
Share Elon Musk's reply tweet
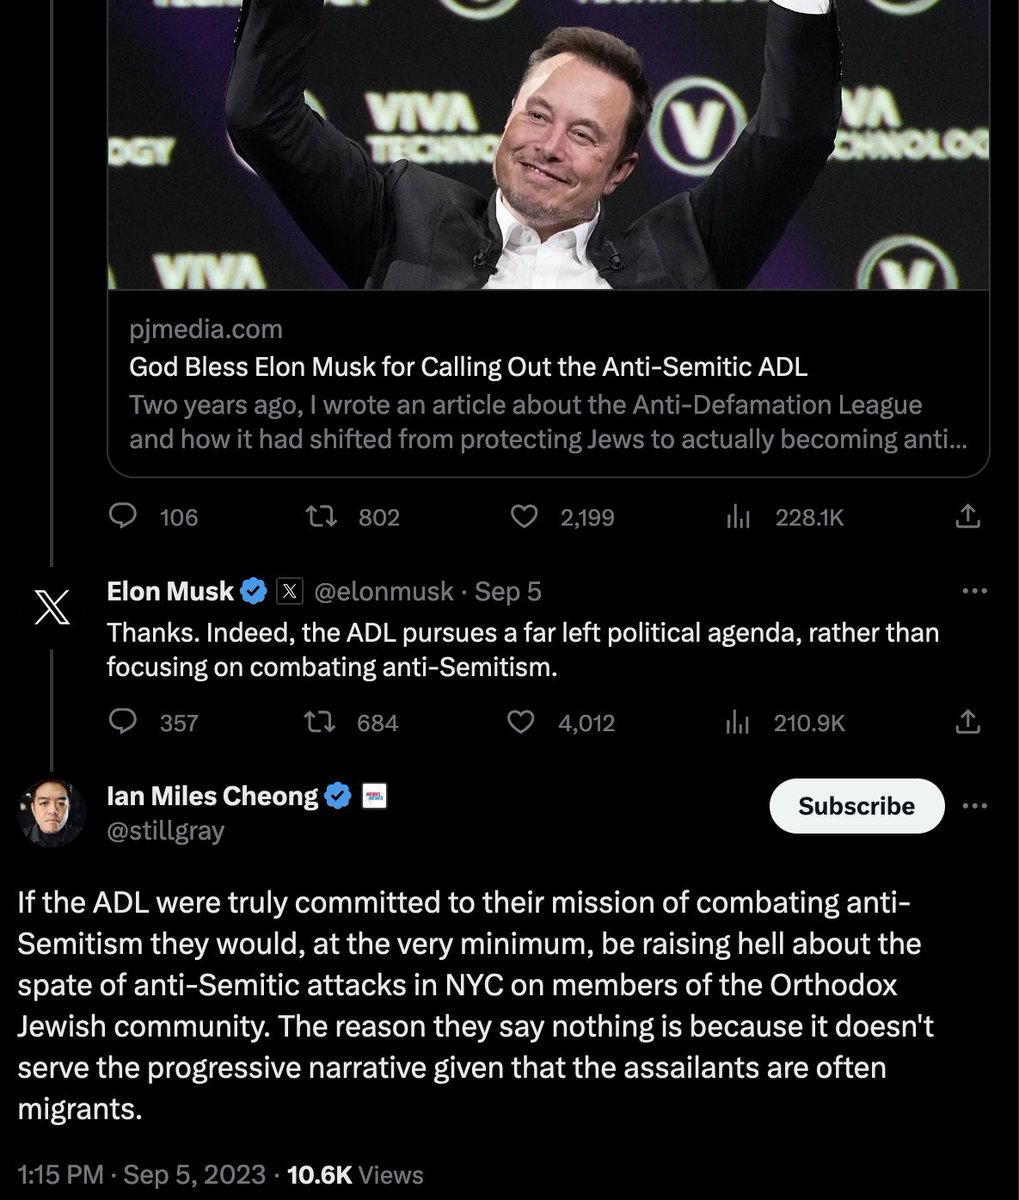[967, 721]
